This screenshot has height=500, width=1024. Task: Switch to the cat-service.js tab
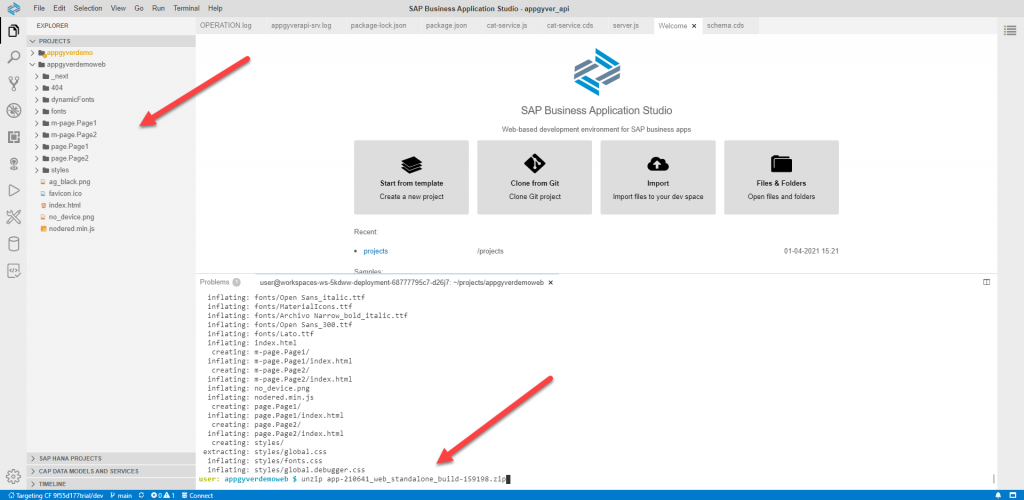pyautogui.click(x=507, y=26)
